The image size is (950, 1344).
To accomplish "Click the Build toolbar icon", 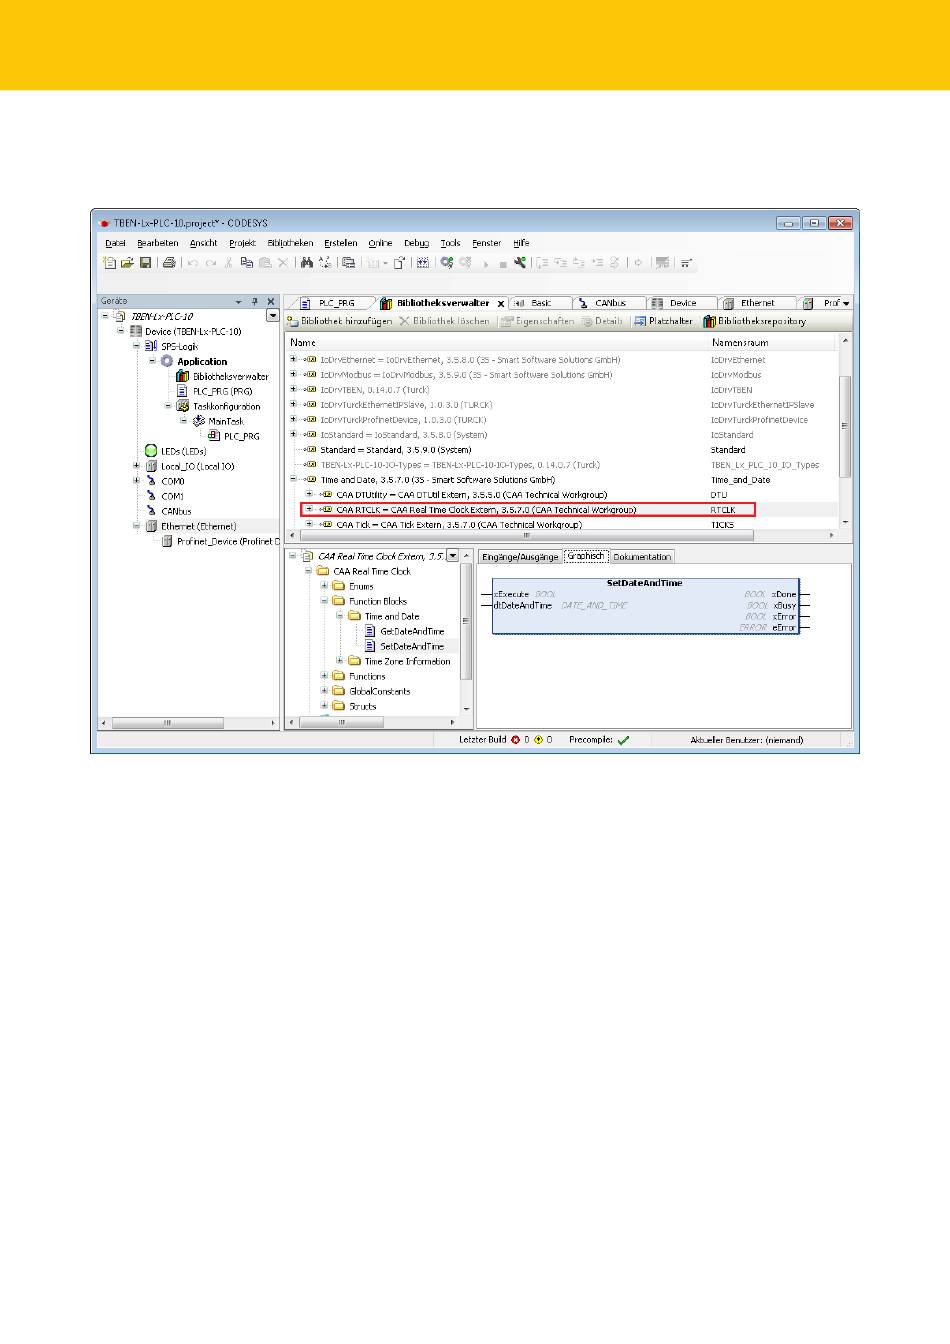I will [423, 263].
